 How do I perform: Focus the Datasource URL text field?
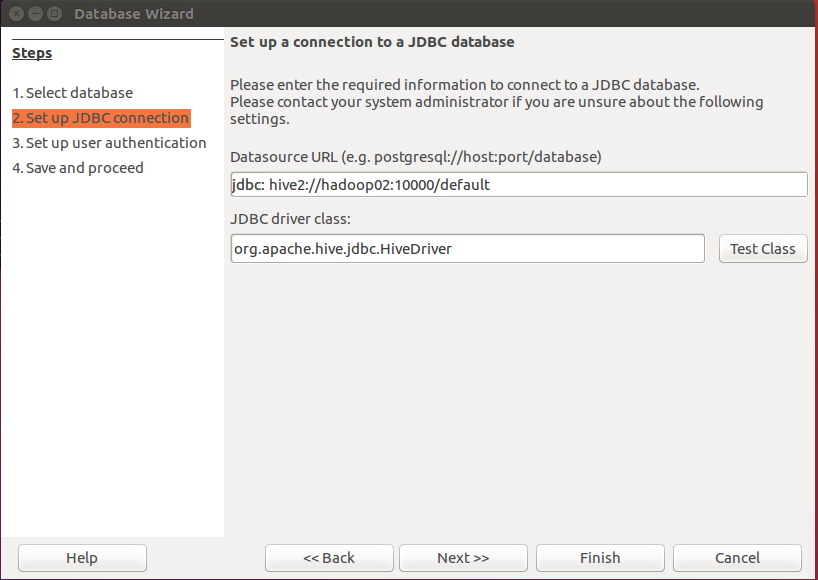pyautogui.click(x=518, y=185)
